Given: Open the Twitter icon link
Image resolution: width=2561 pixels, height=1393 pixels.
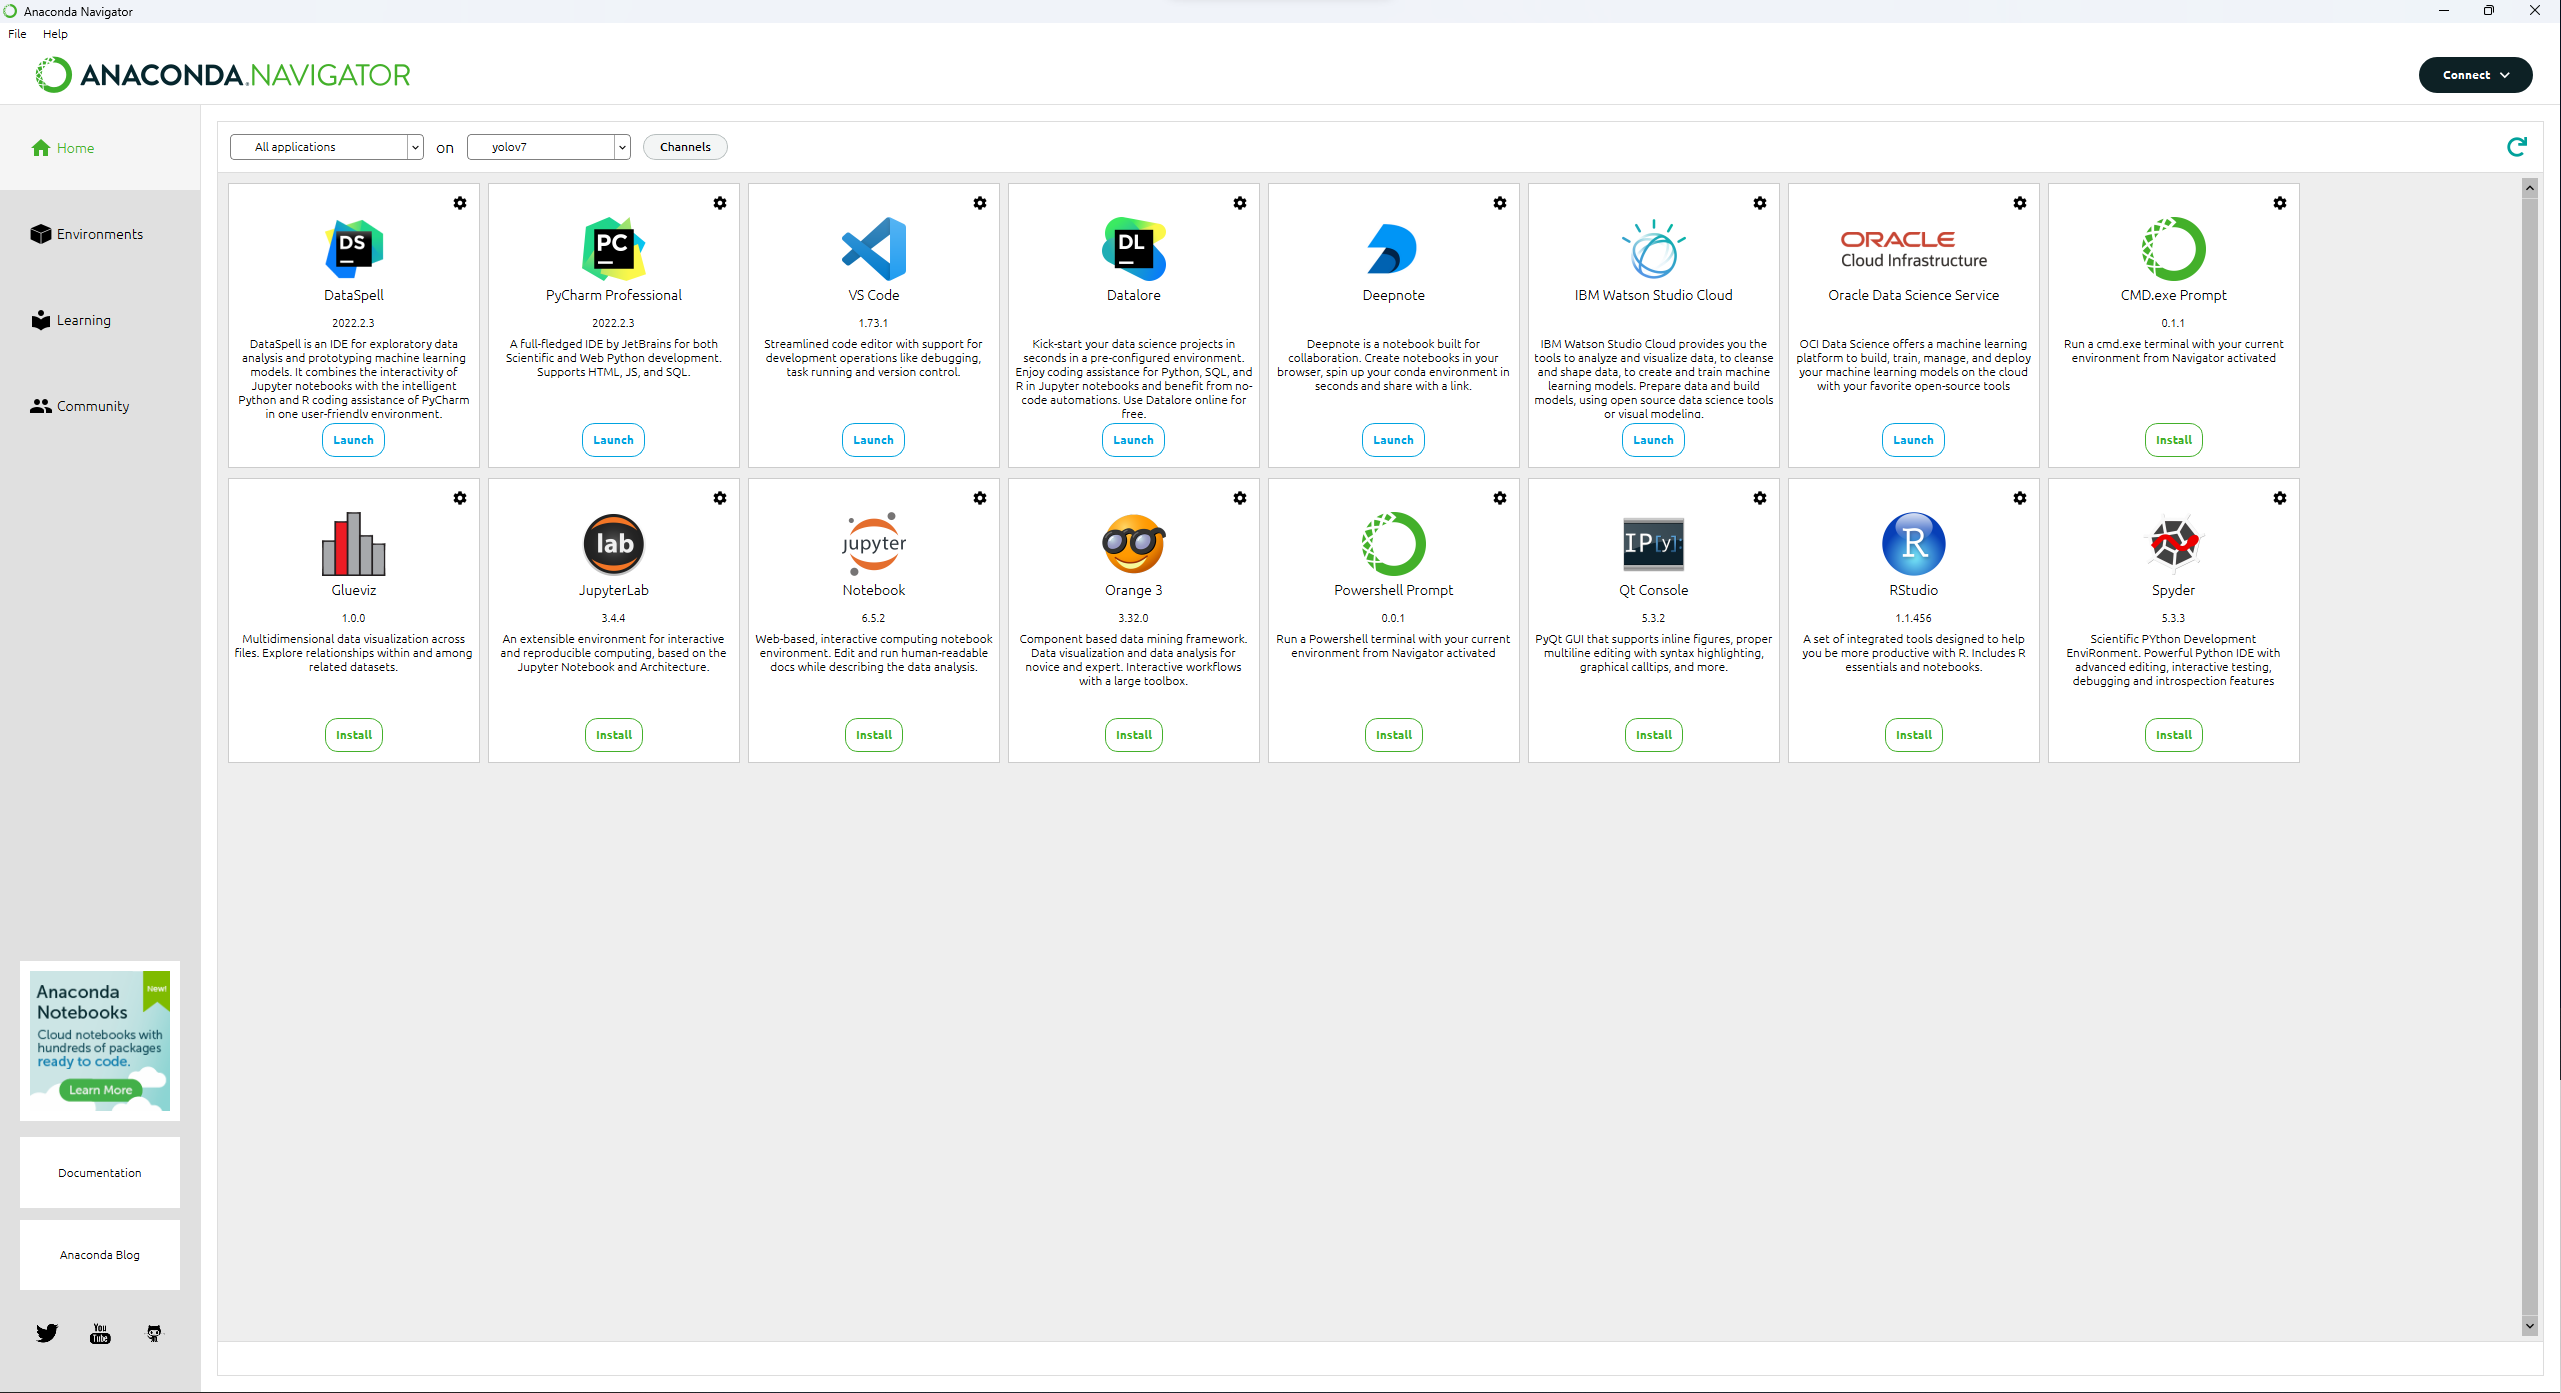Looking at the screenshot, I should (47, 1333).
